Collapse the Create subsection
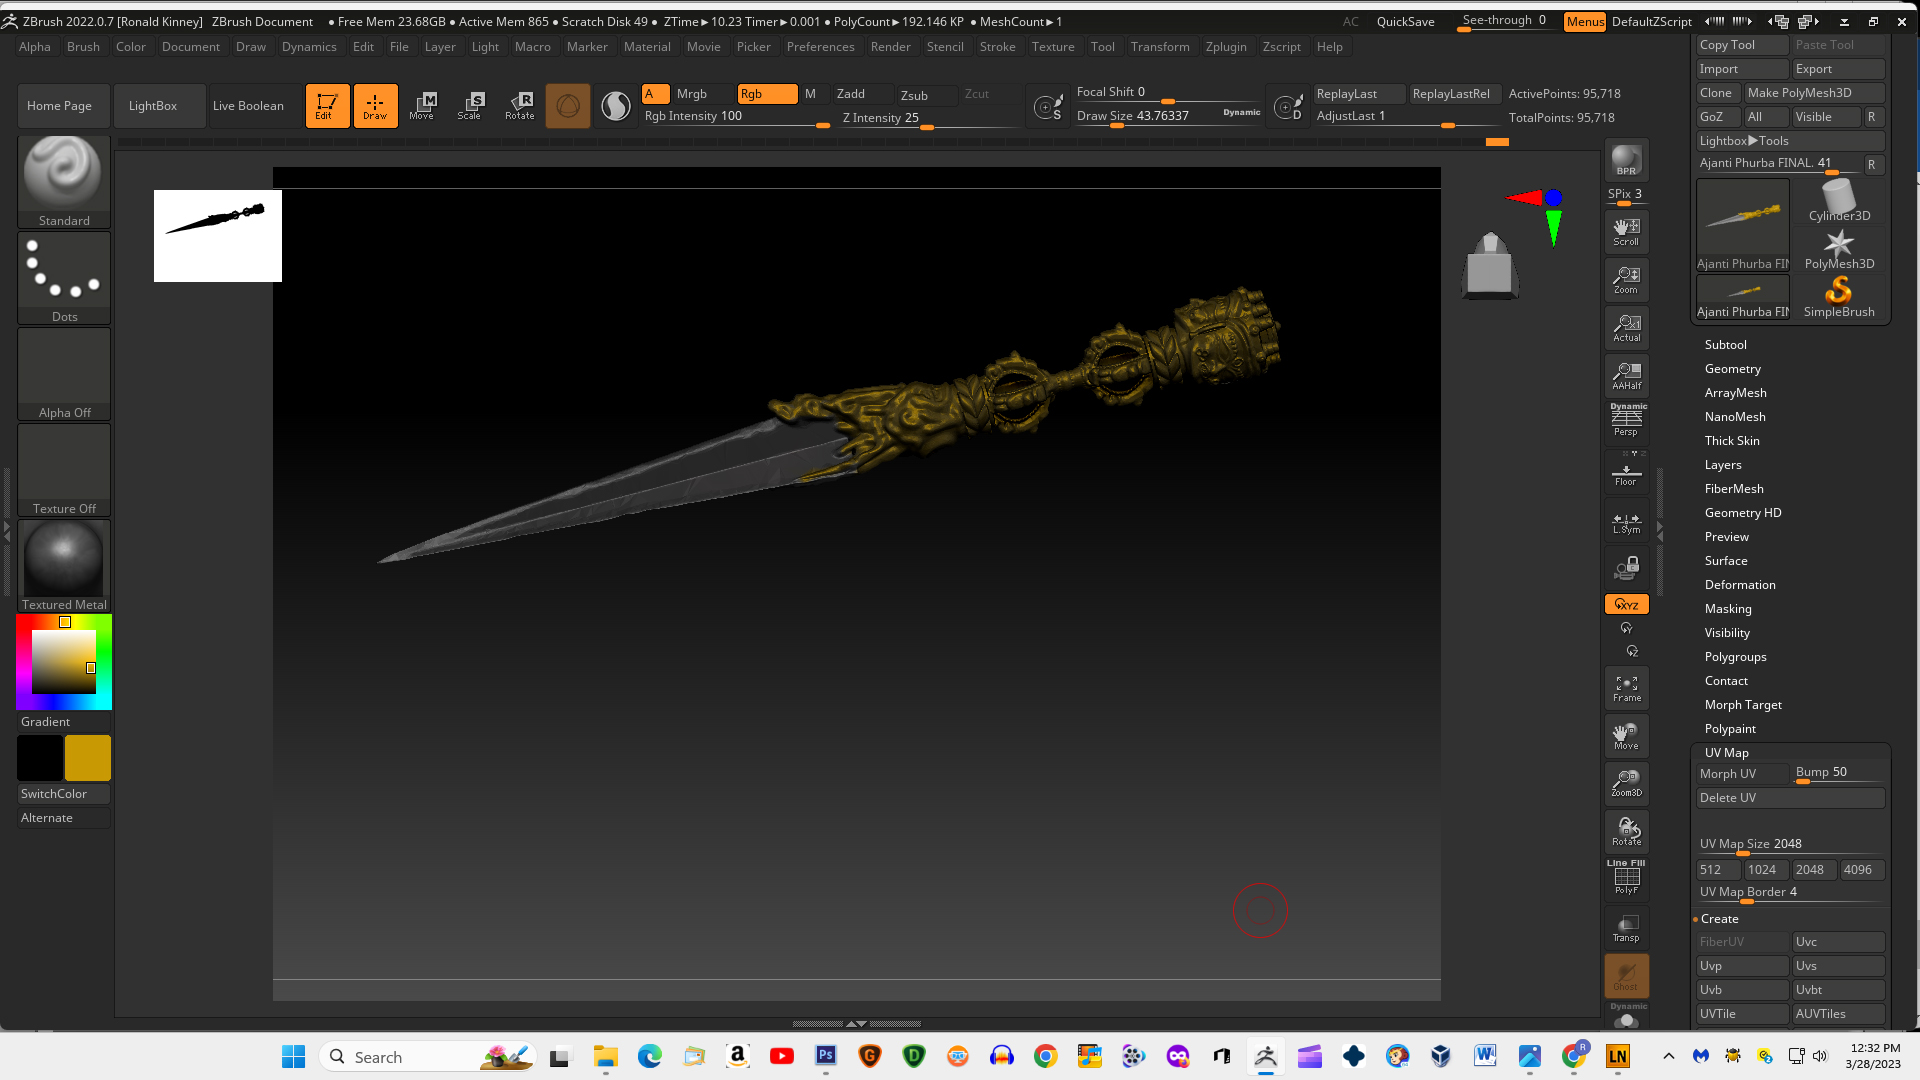Screen dimensions: 1920x1080 [x=1720, y=919]
